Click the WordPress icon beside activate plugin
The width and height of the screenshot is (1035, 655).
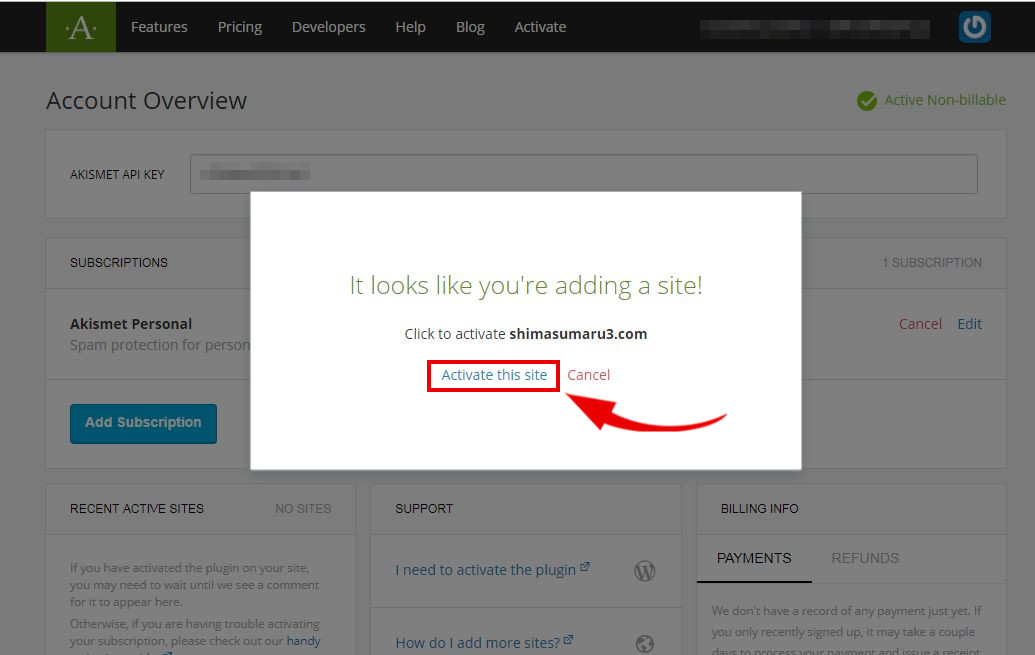(x=645, y=570)
